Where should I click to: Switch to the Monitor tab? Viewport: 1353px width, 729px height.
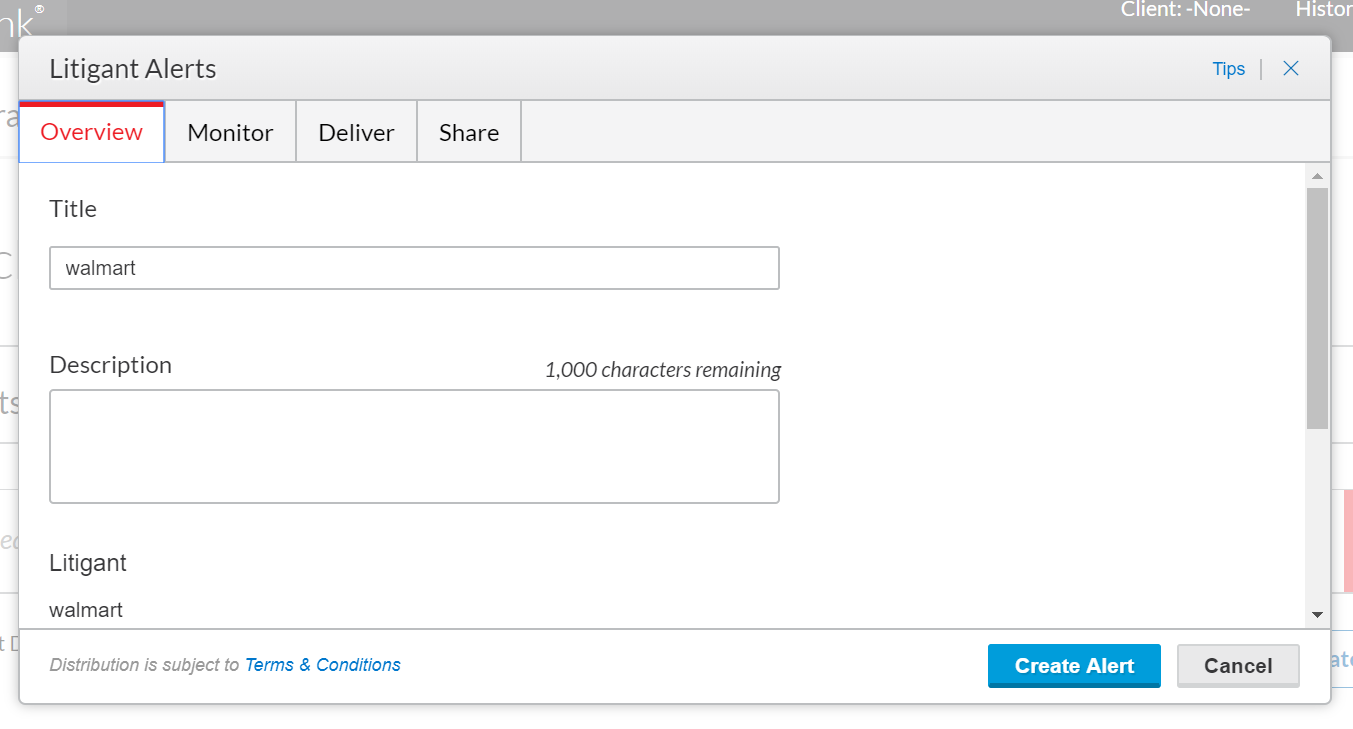tap(230, 132)
